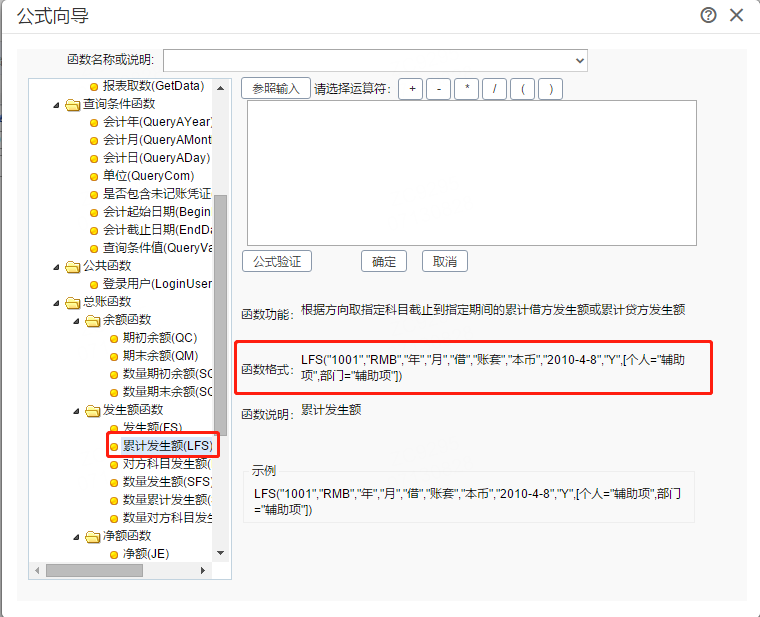Open the 函数名称或说明 dropdown
This screenshot has width=760, height=617.
click(579, 61)
